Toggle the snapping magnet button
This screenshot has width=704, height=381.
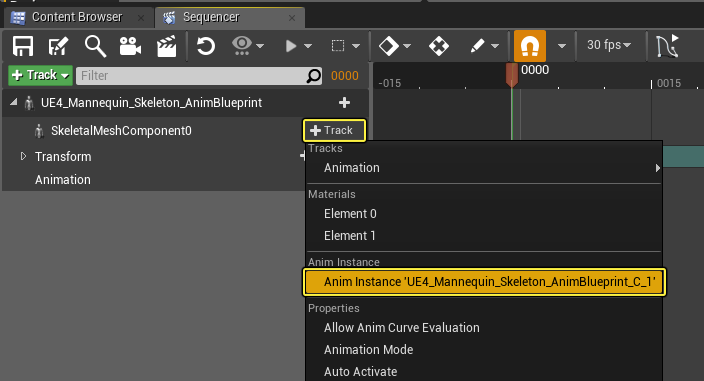click(x=530, y=46)
